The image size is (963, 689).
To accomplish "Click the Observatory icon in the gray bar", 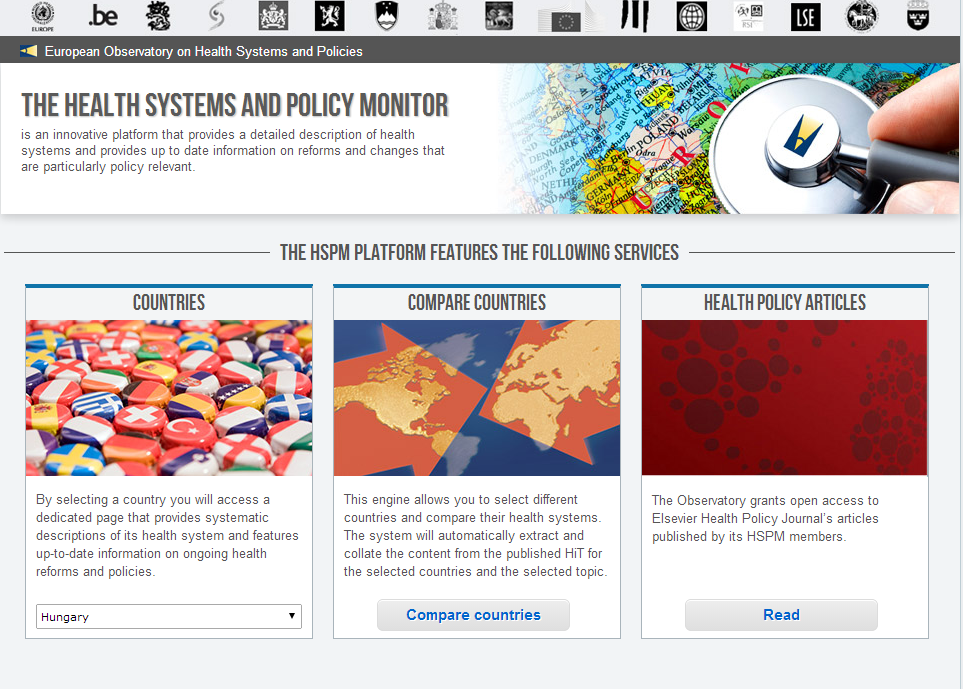I will click(30, 49).
